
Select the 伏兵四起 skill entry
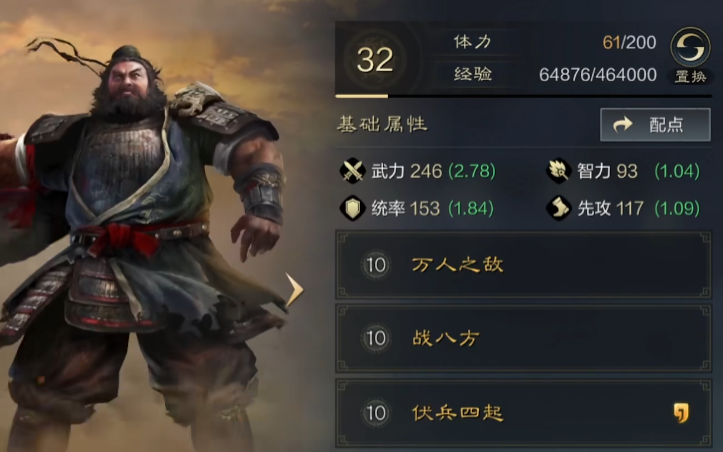(523, 414)
